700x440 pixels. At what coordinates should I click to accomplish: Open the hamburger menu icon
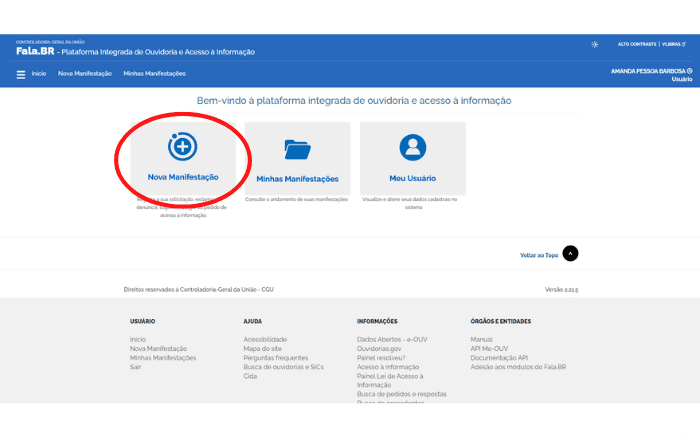[21, 74]
